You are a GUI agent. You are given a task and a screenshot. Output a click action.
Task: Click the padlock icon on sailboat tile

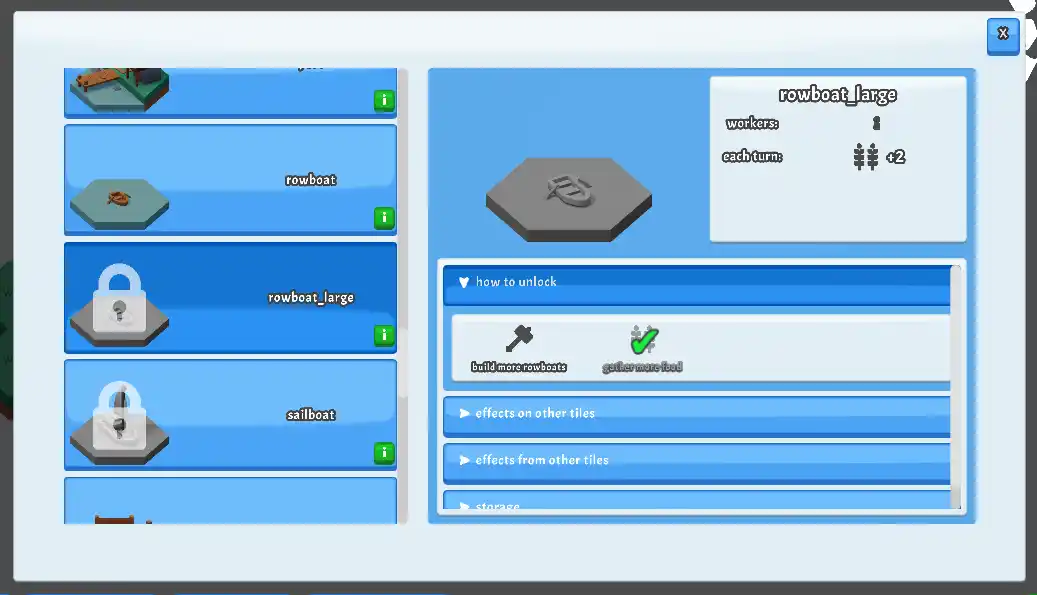pos(119,416)
